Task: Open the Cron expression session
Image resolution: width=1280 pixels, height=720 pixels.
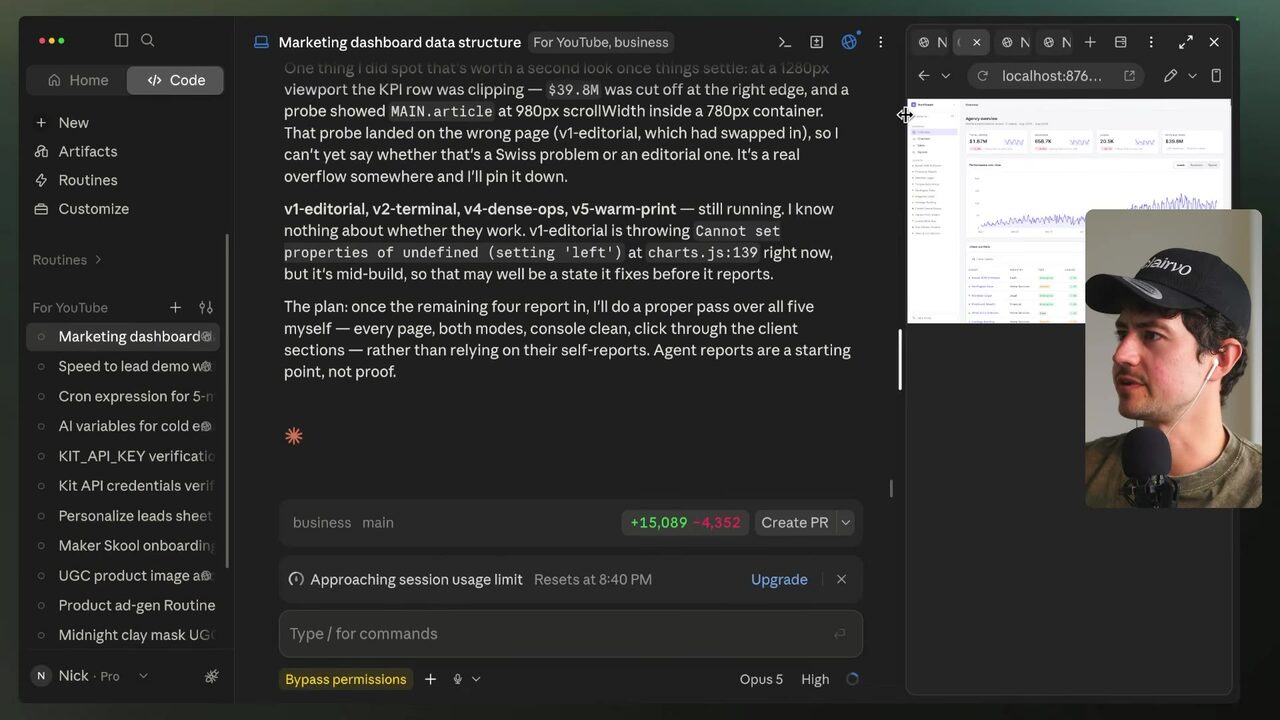Action: 122,396
